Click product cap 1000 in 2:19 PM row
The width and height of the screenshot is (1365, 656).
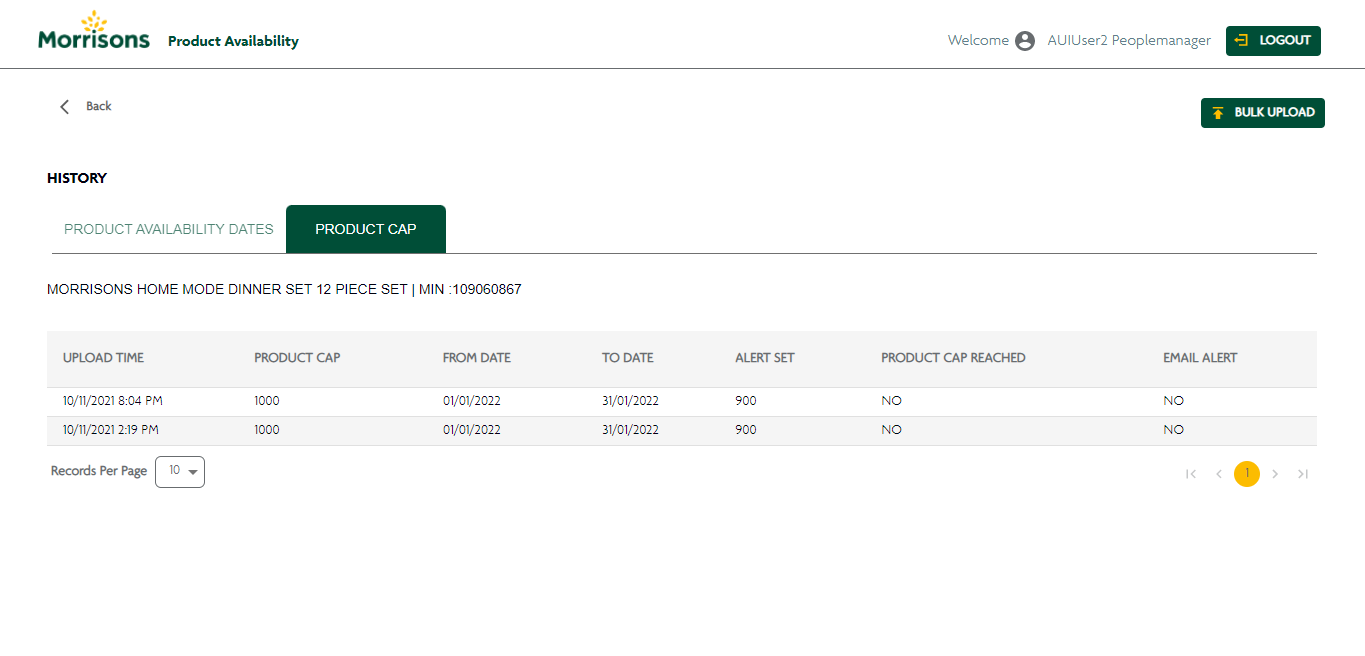point(267,430)
